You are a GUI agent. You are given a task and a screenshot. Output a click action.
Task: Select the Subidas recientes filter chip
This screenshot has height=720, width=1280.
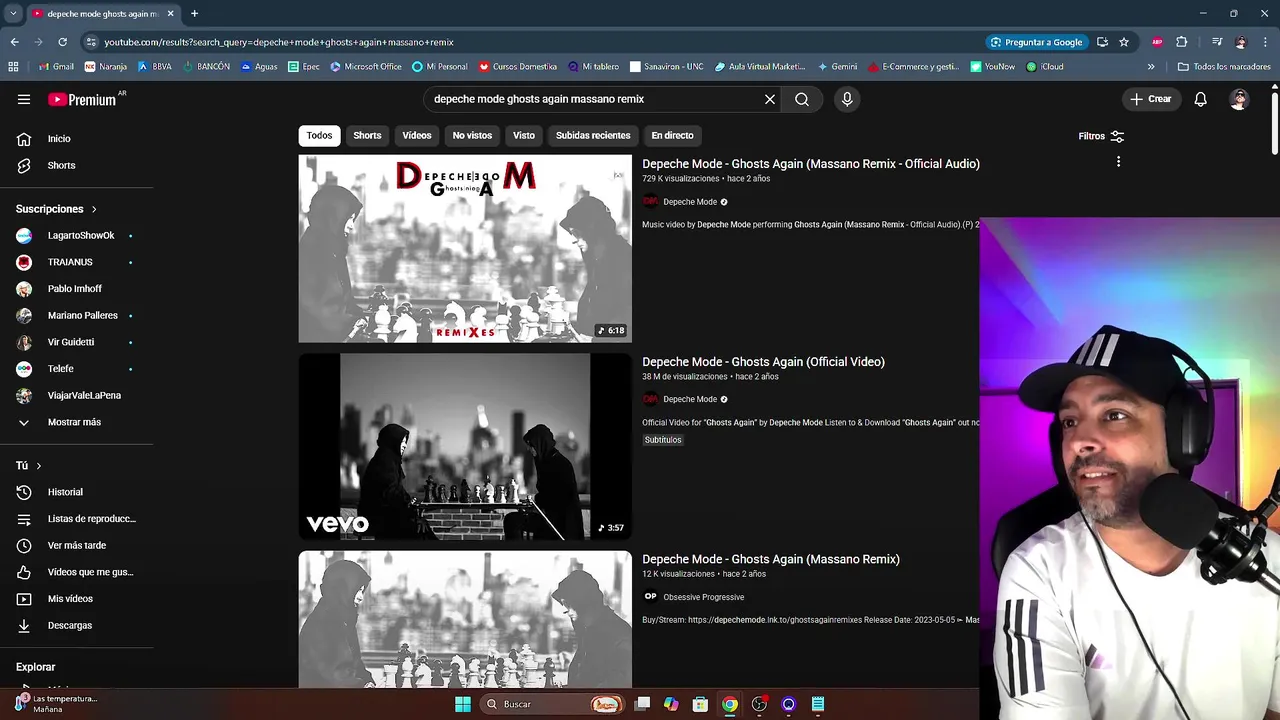pyautogui.click(x=593, y=135)
